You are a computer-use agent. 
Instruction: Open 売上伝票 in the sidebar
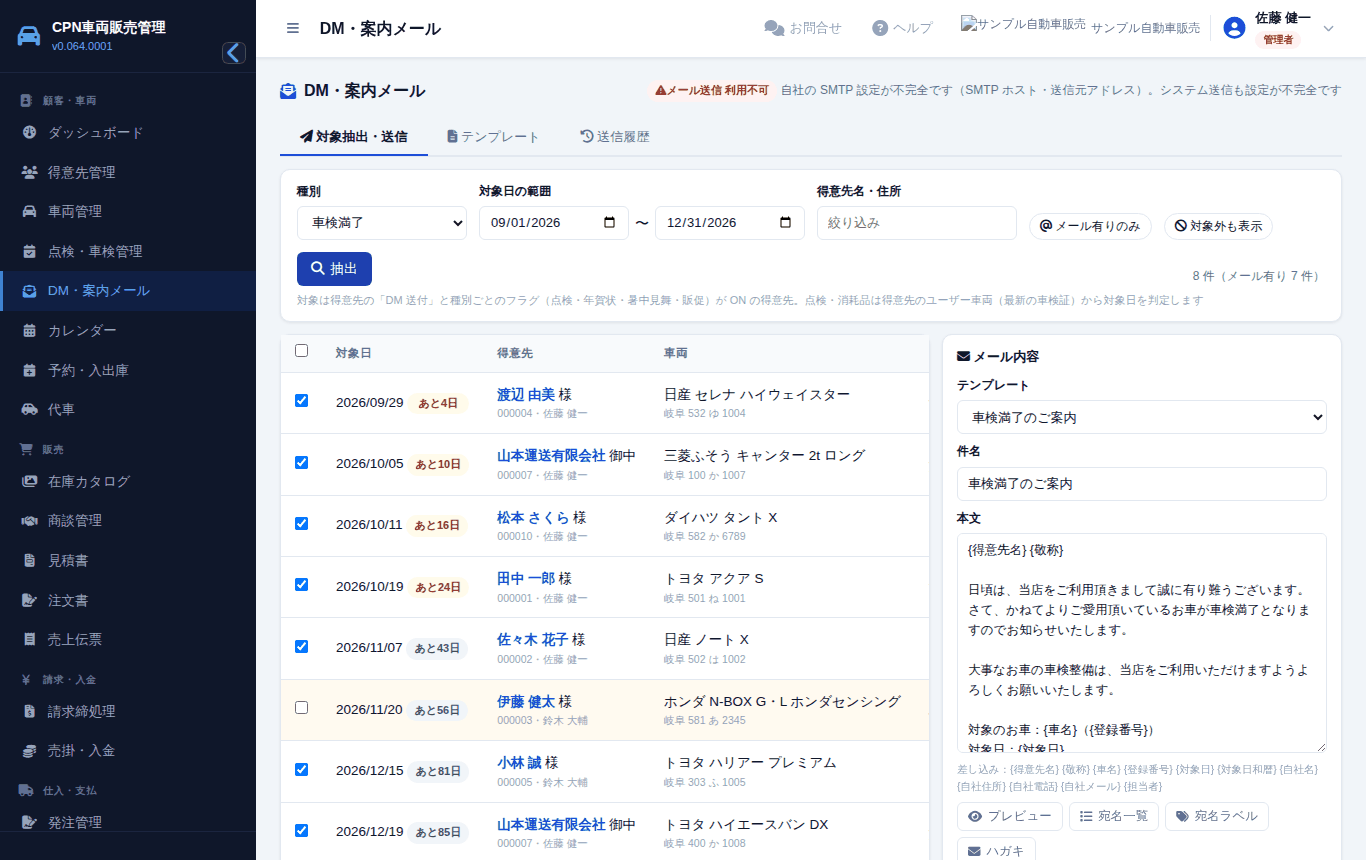tap(128, 639)
